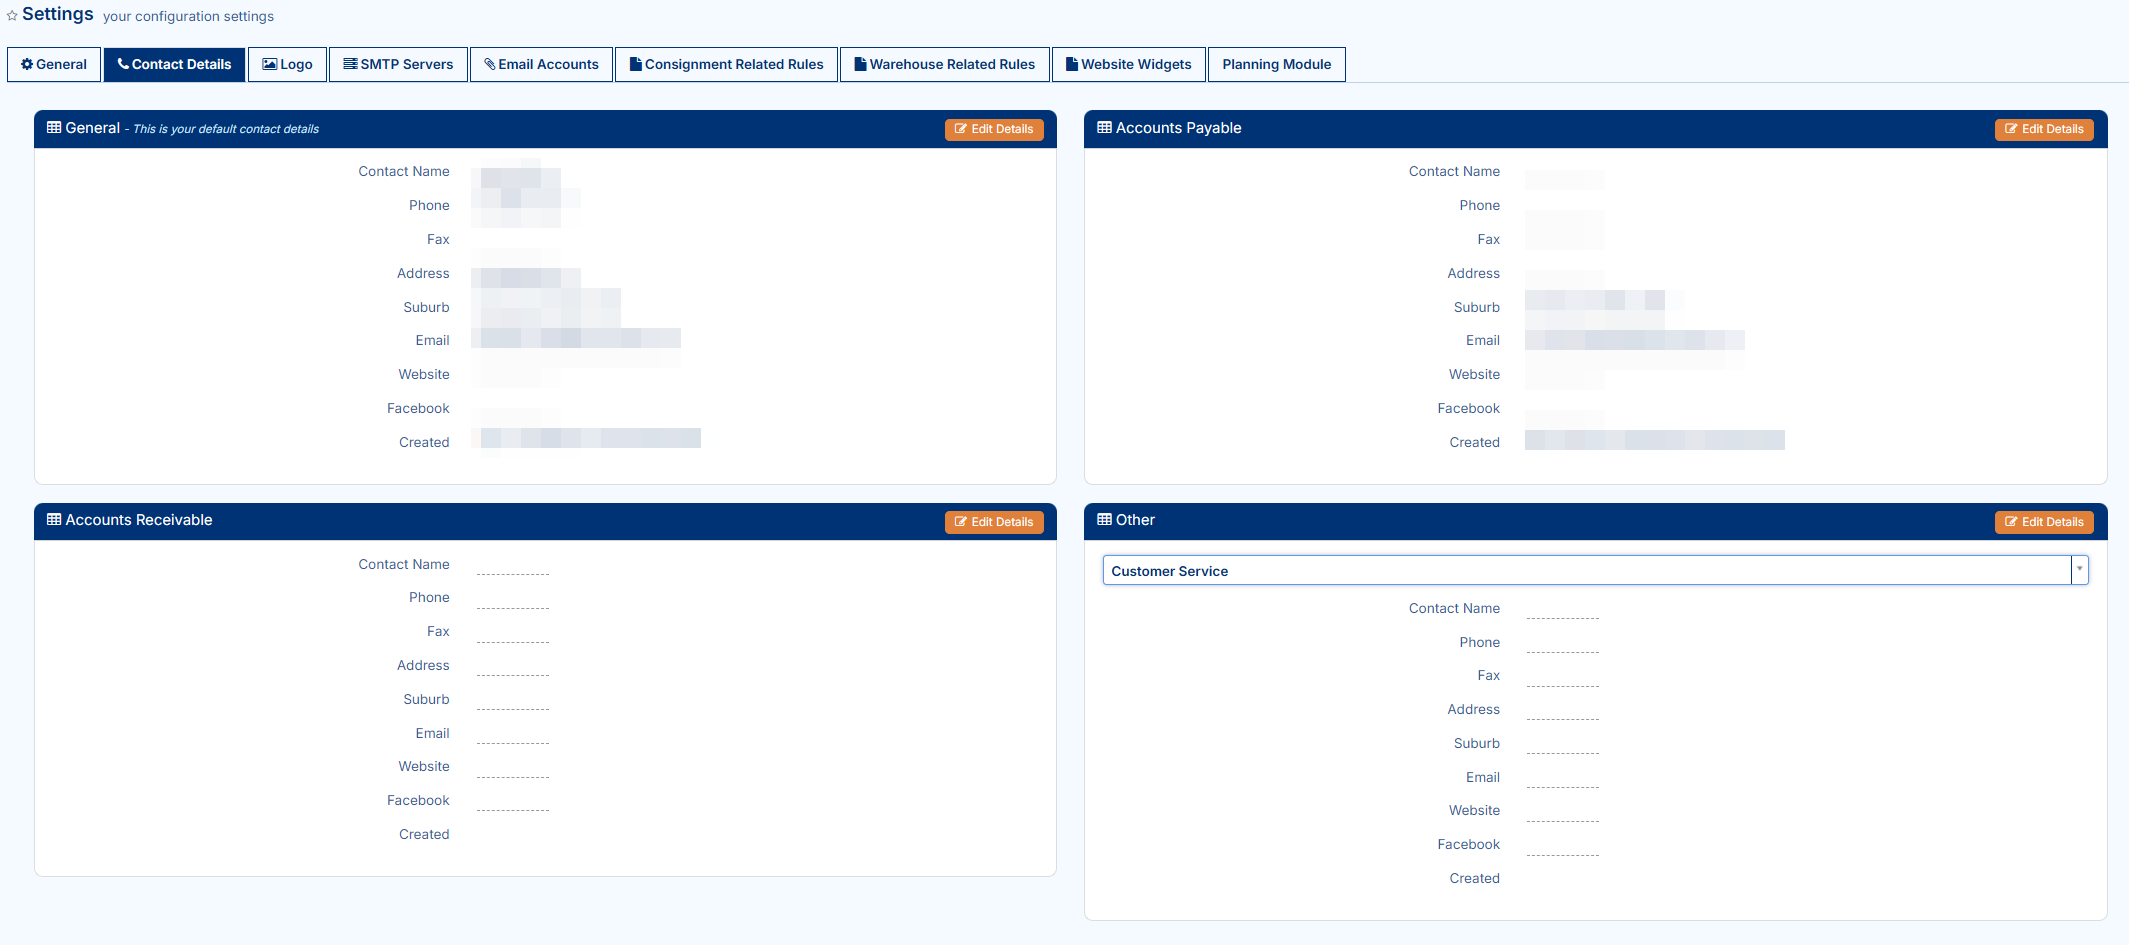The height and width of the screenshot is (945, 2129).
Task: Switch to the Planning Module tab
Action: click(1276, 64)
